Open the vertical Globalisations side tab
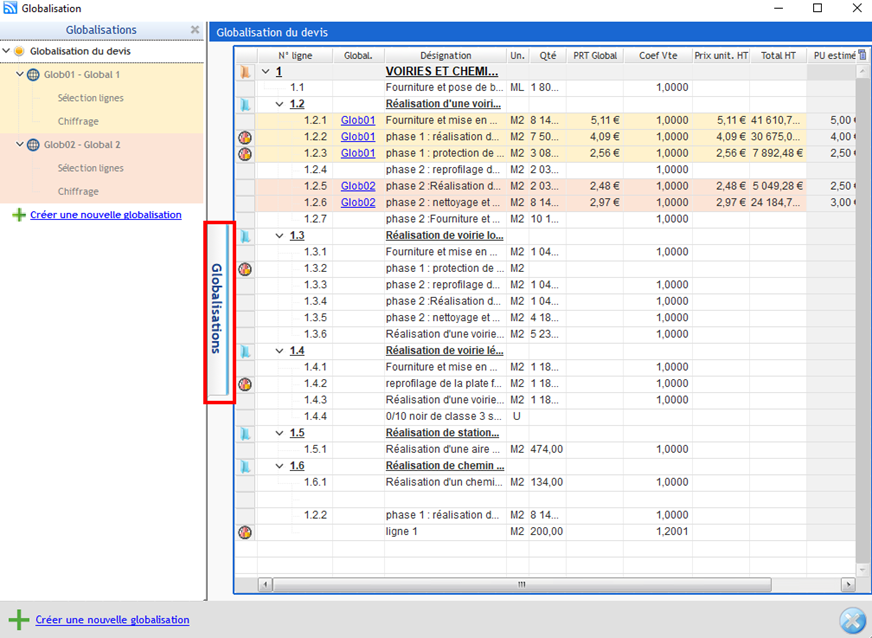Image resolution: width=872 pixels, height=638 pixels. (216, 310)
